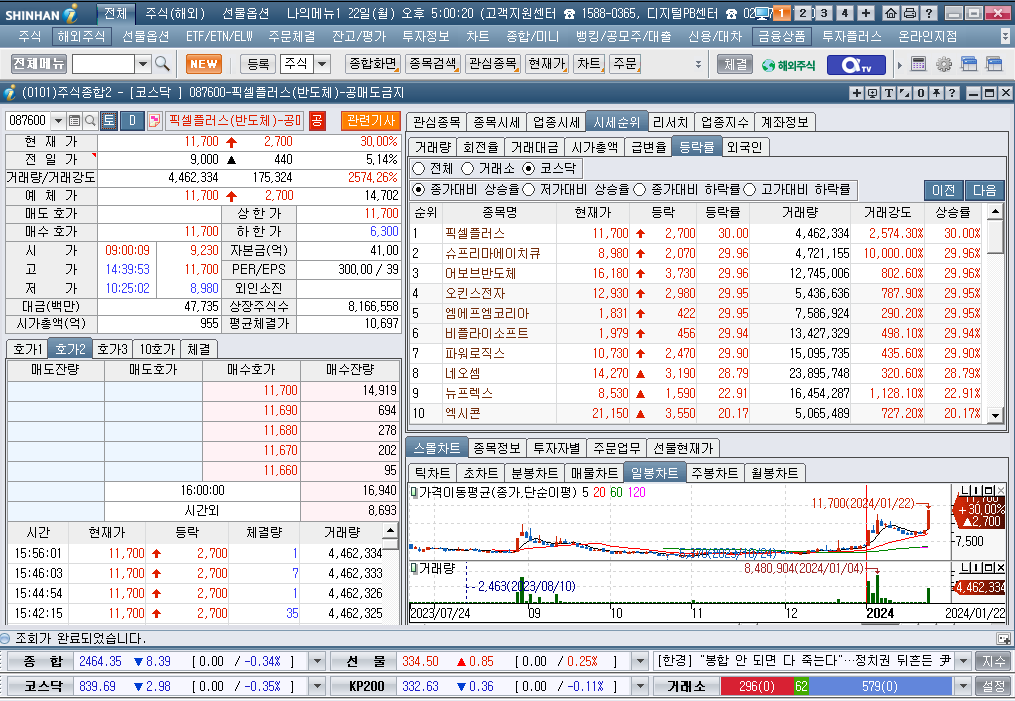Add new virtual screen with plus icon
Image resolution: width=1015 pixels, height=701 pixels.
pos(866,13)
